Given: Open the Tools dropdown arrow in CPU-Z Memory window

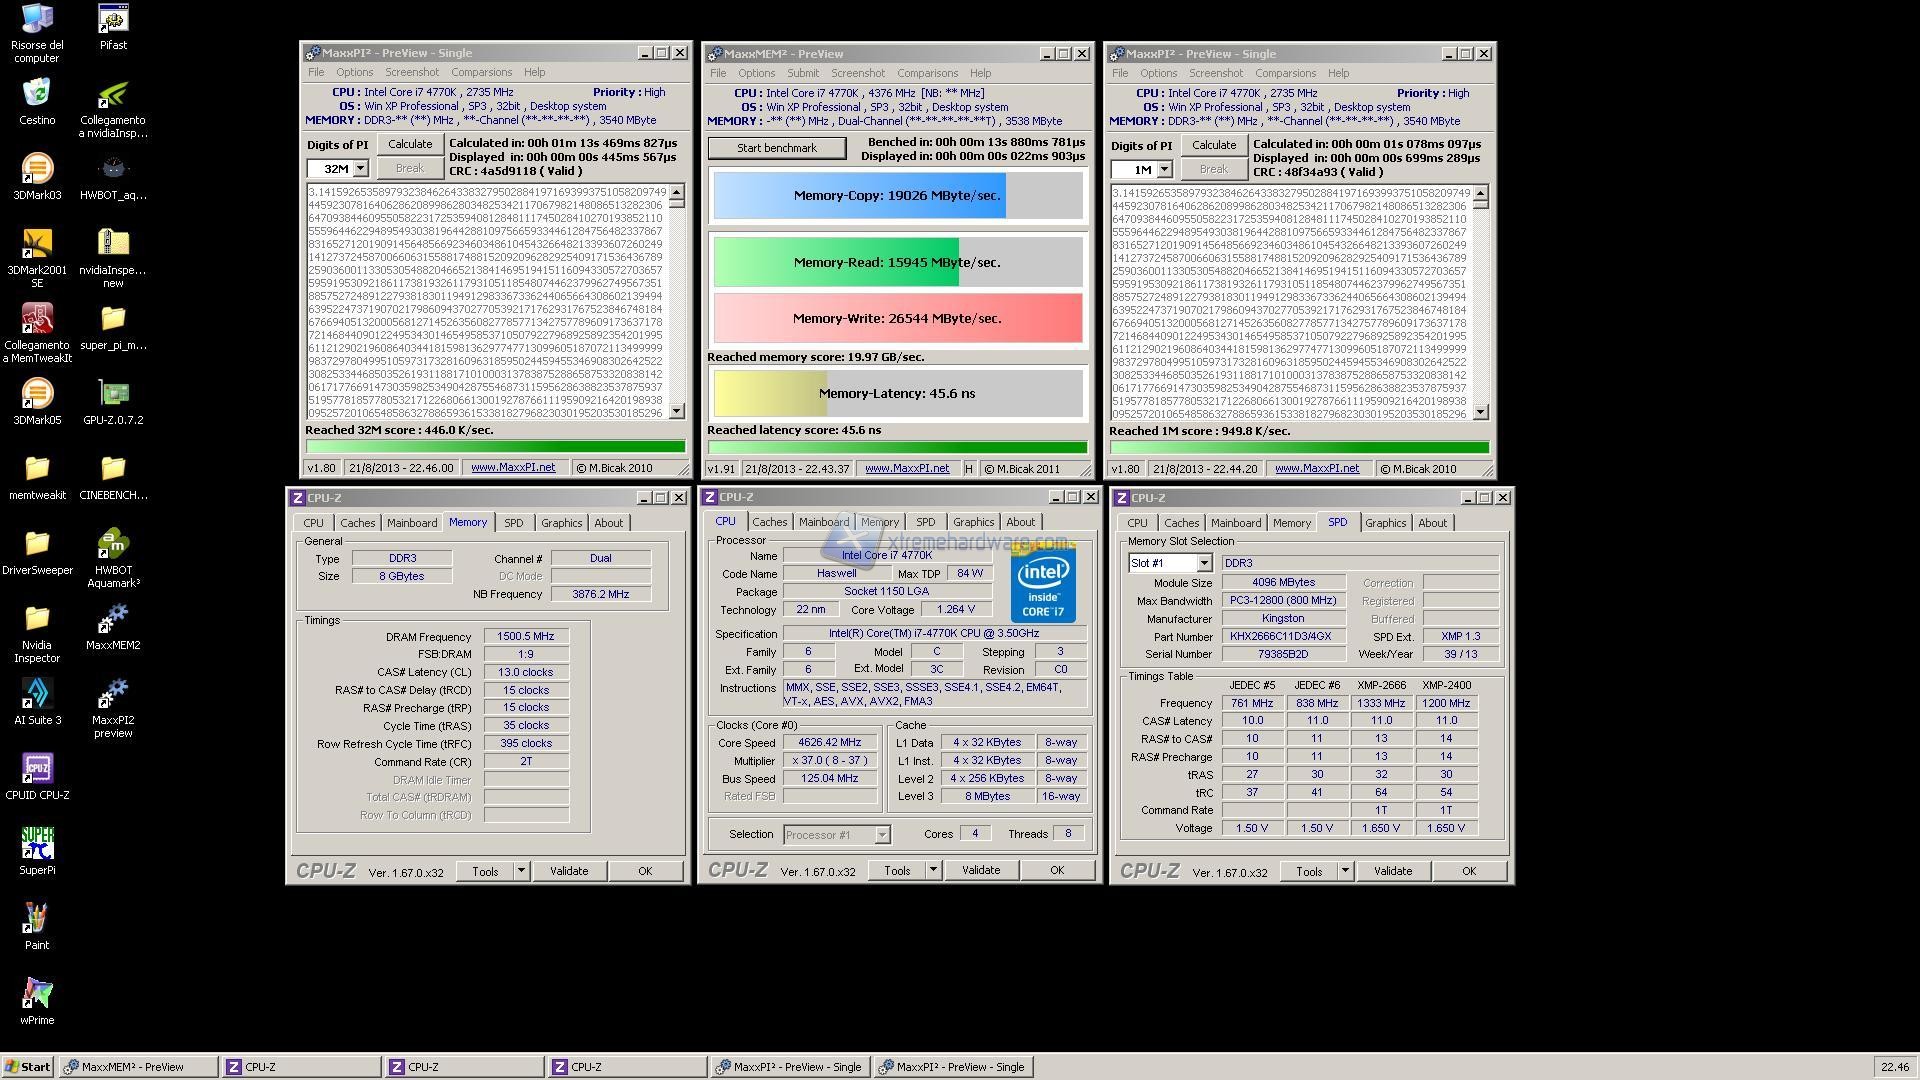Looking at the screenshot, I should (x=521, y=871).
